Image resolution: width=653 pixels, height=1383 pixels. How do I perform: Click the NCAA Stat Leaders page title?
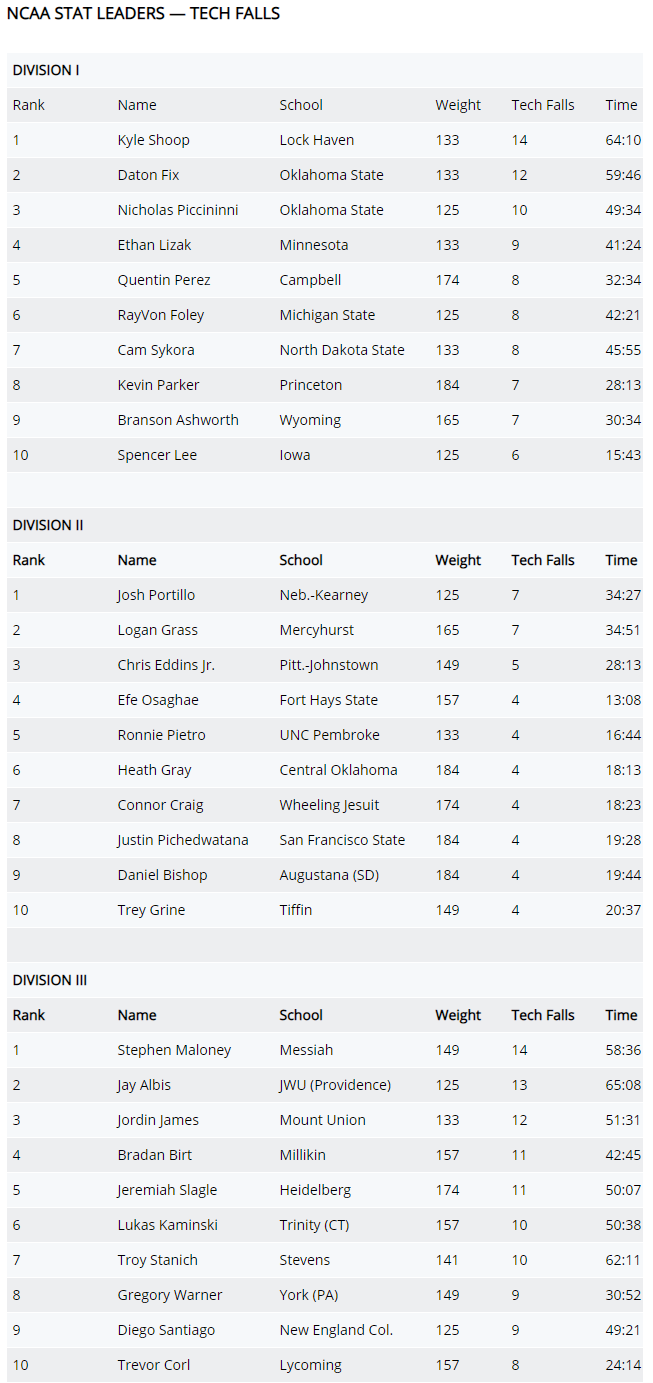click(x=143, y=14)
